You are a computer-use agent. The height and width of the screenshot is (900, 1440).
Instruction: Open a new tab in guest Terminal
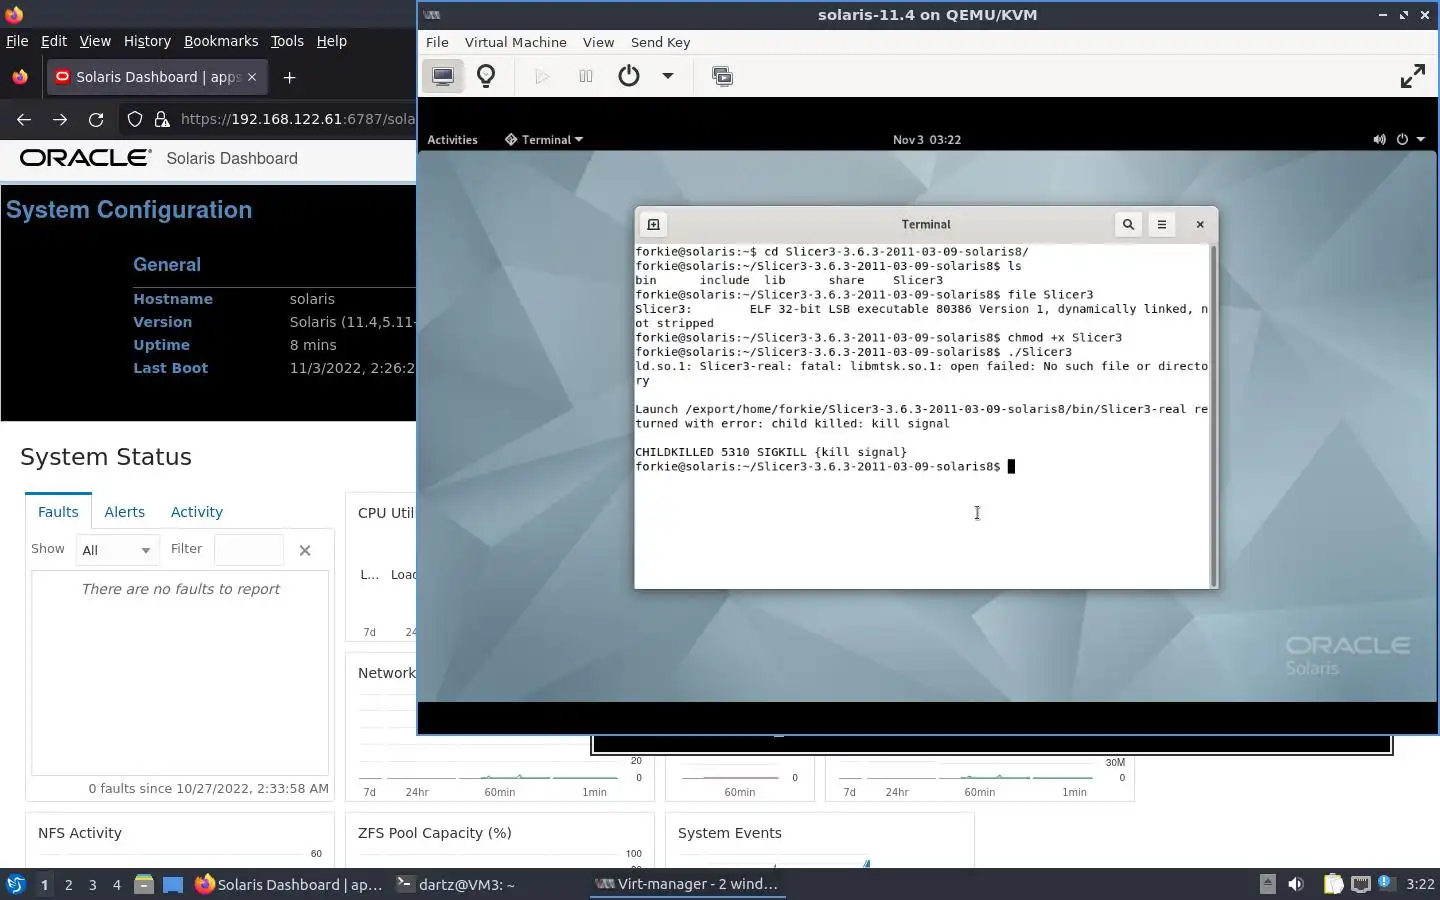pyautogui.click(x=654, y=225)
